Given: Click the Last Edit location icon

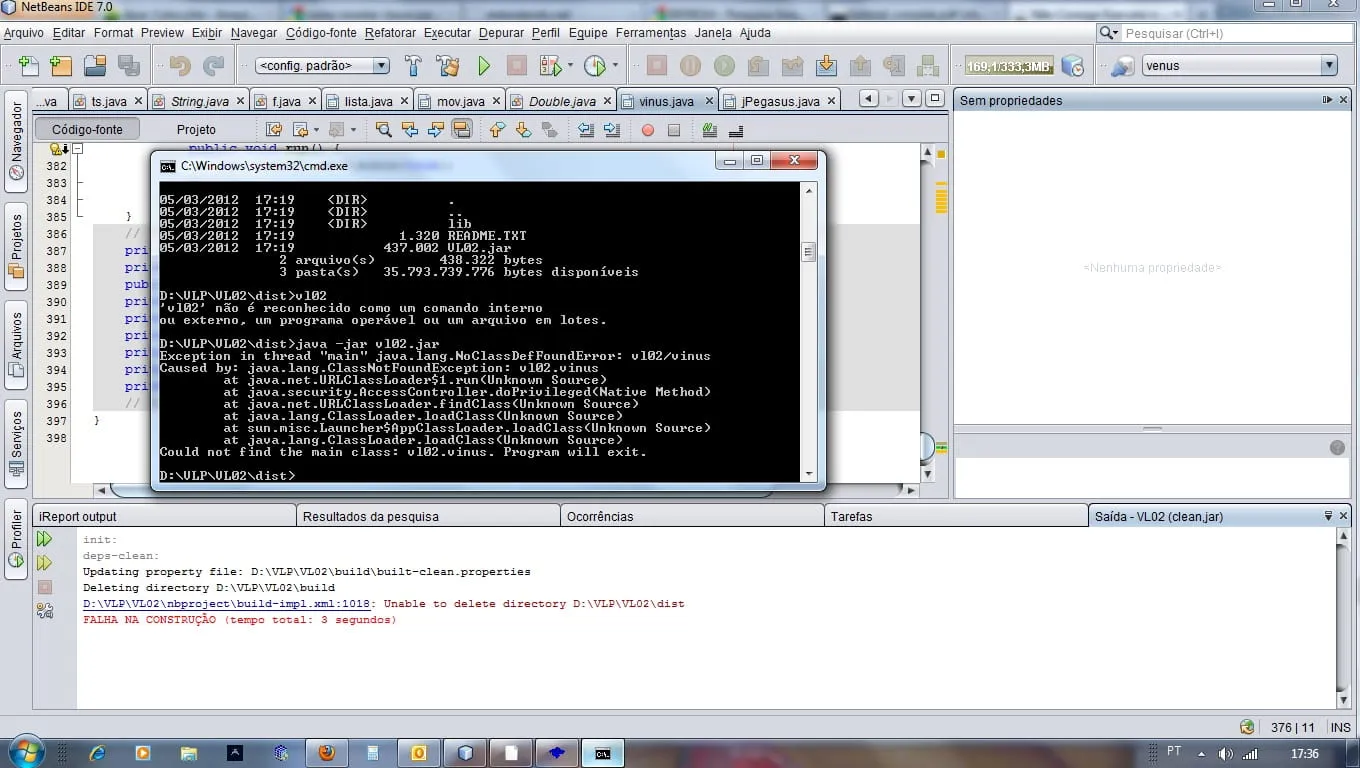Looking at the screenshot, I should coord(273,130).
